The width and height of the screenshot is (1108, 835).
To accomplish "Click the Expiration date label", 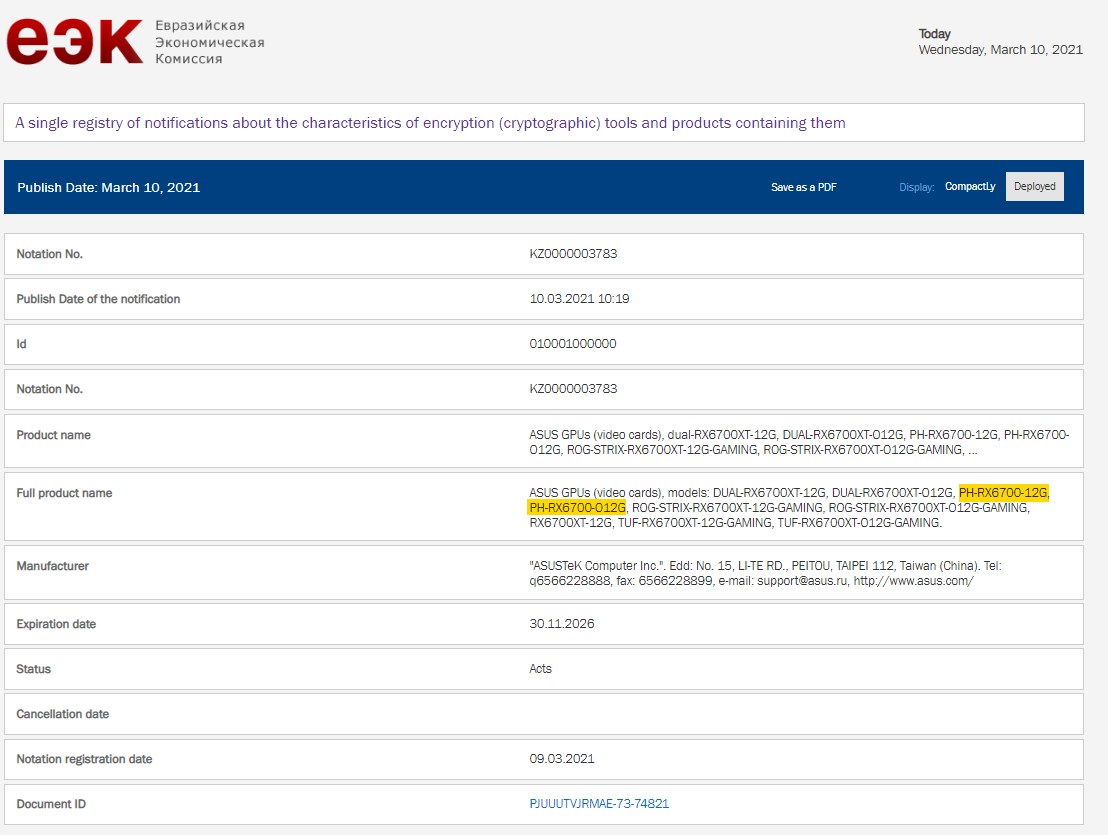I will (x=57, y=624).
